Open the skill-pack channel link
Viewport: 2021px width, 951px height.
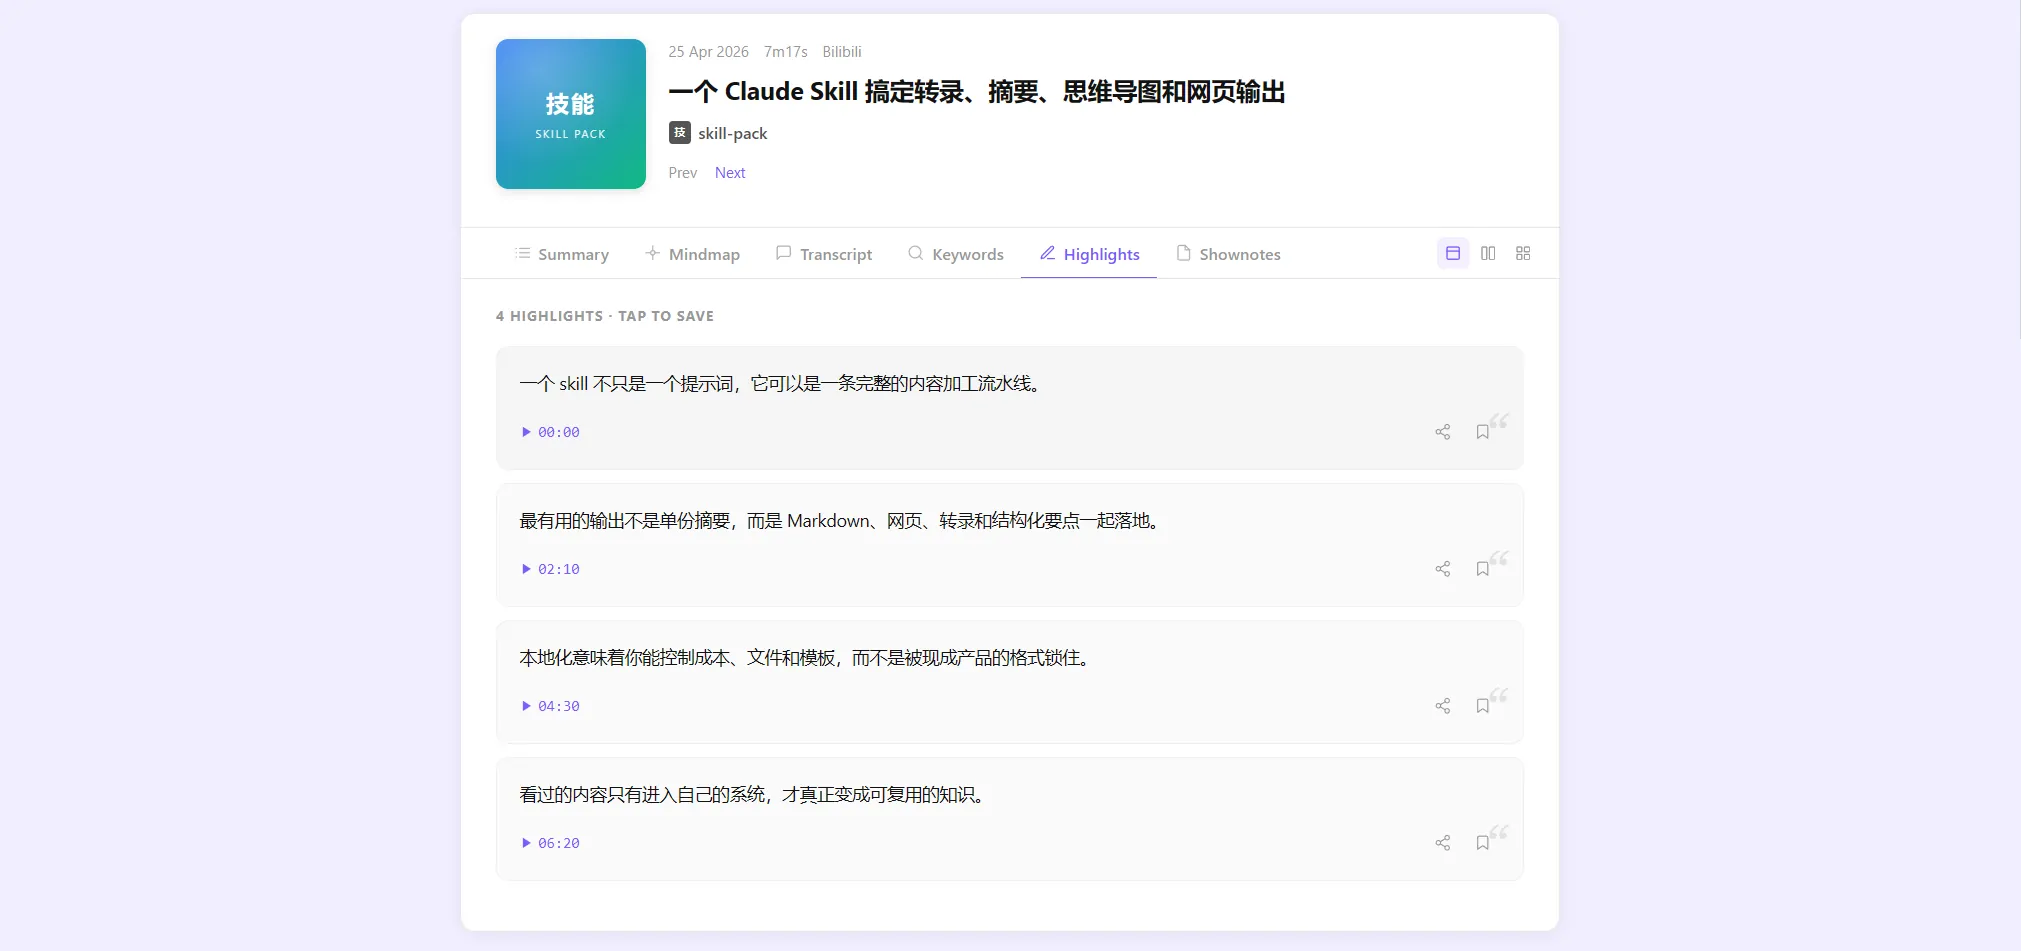(733, 133)
